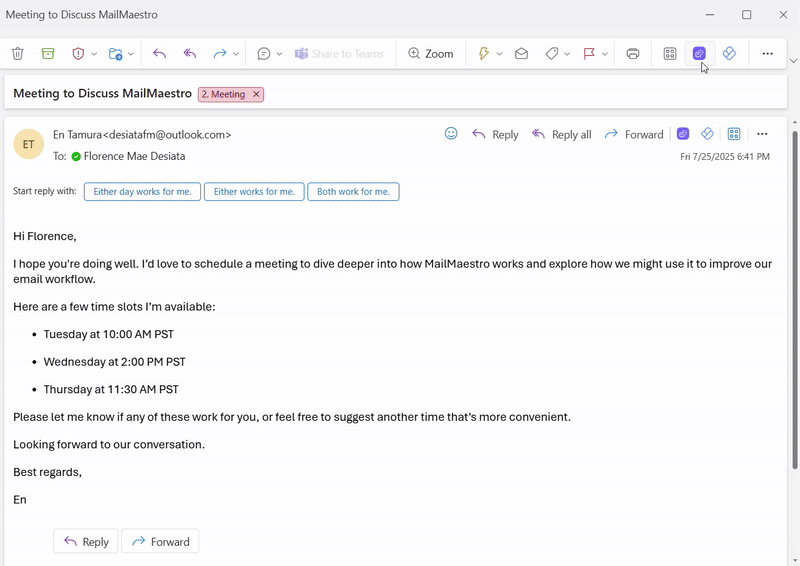Open more toolbar options (three dots)
800x566 pixels.
(767, 53)
